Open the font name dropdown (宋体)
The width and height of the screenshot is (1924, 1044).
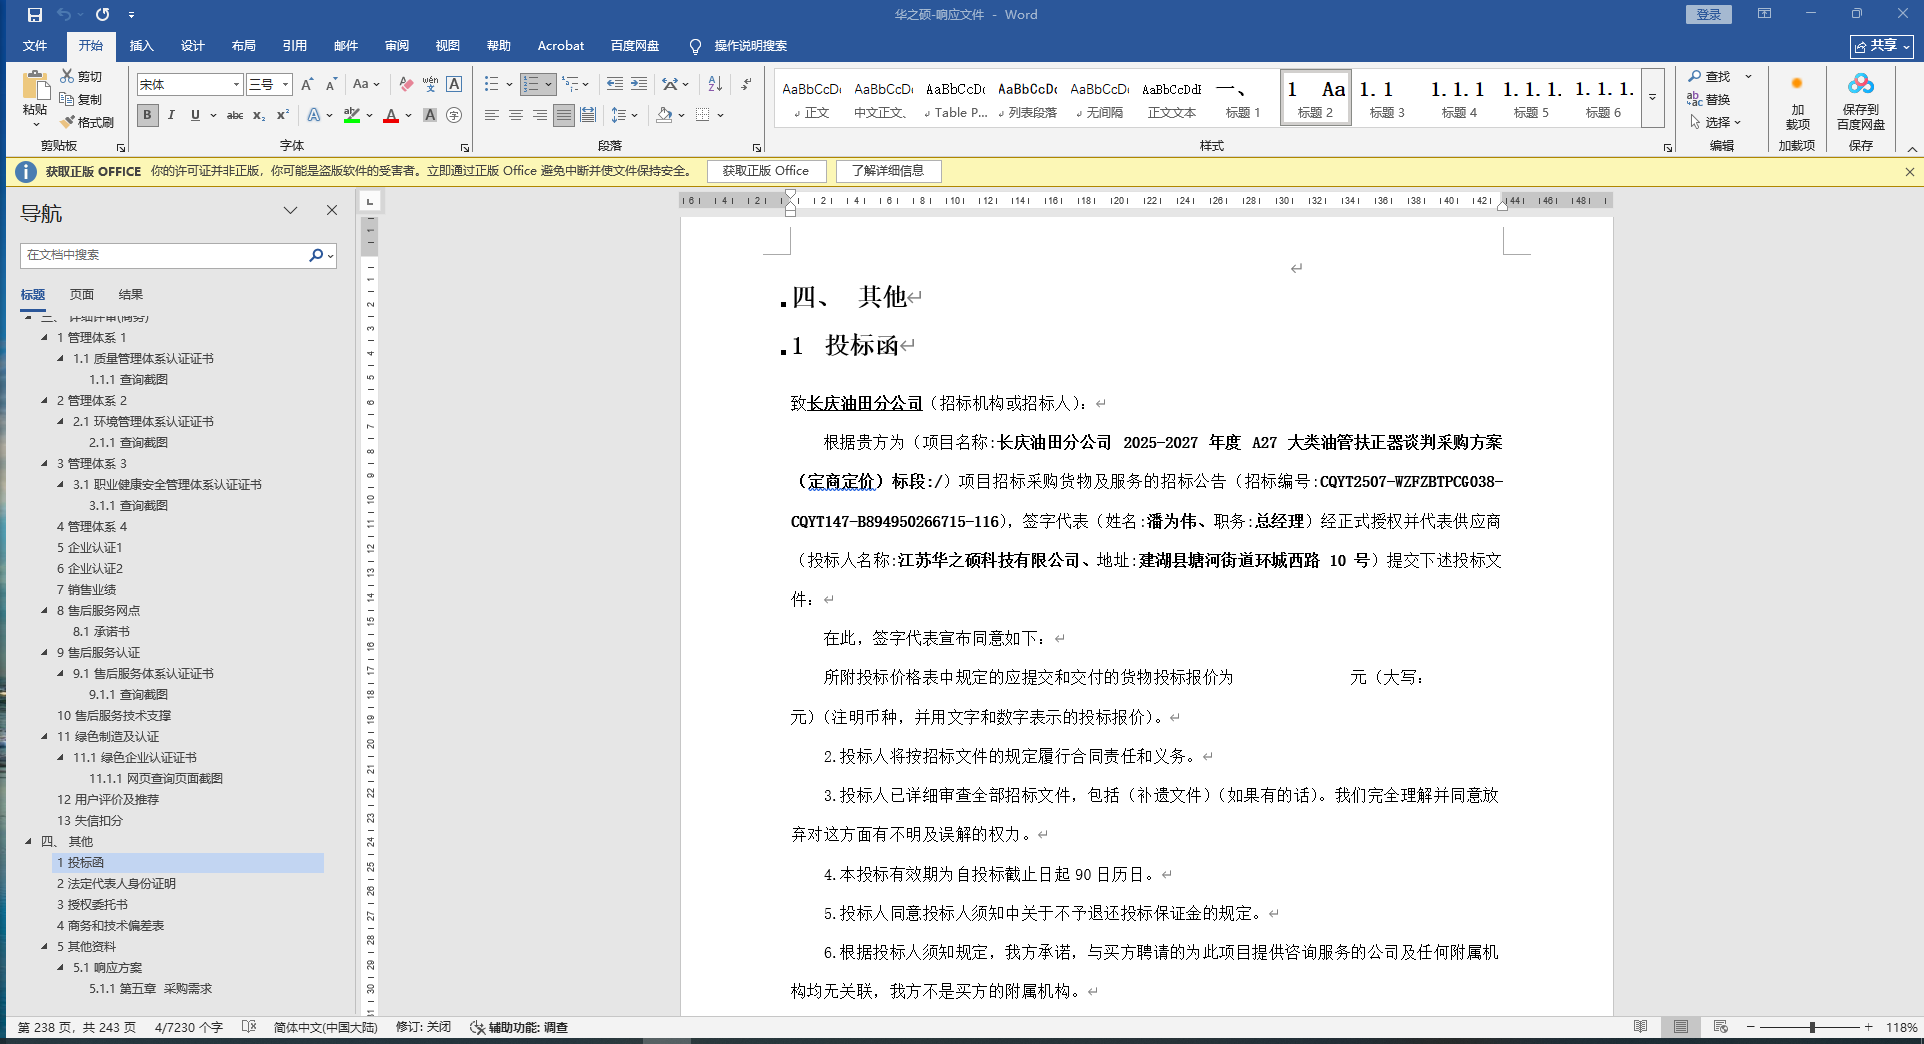(236, 85)
